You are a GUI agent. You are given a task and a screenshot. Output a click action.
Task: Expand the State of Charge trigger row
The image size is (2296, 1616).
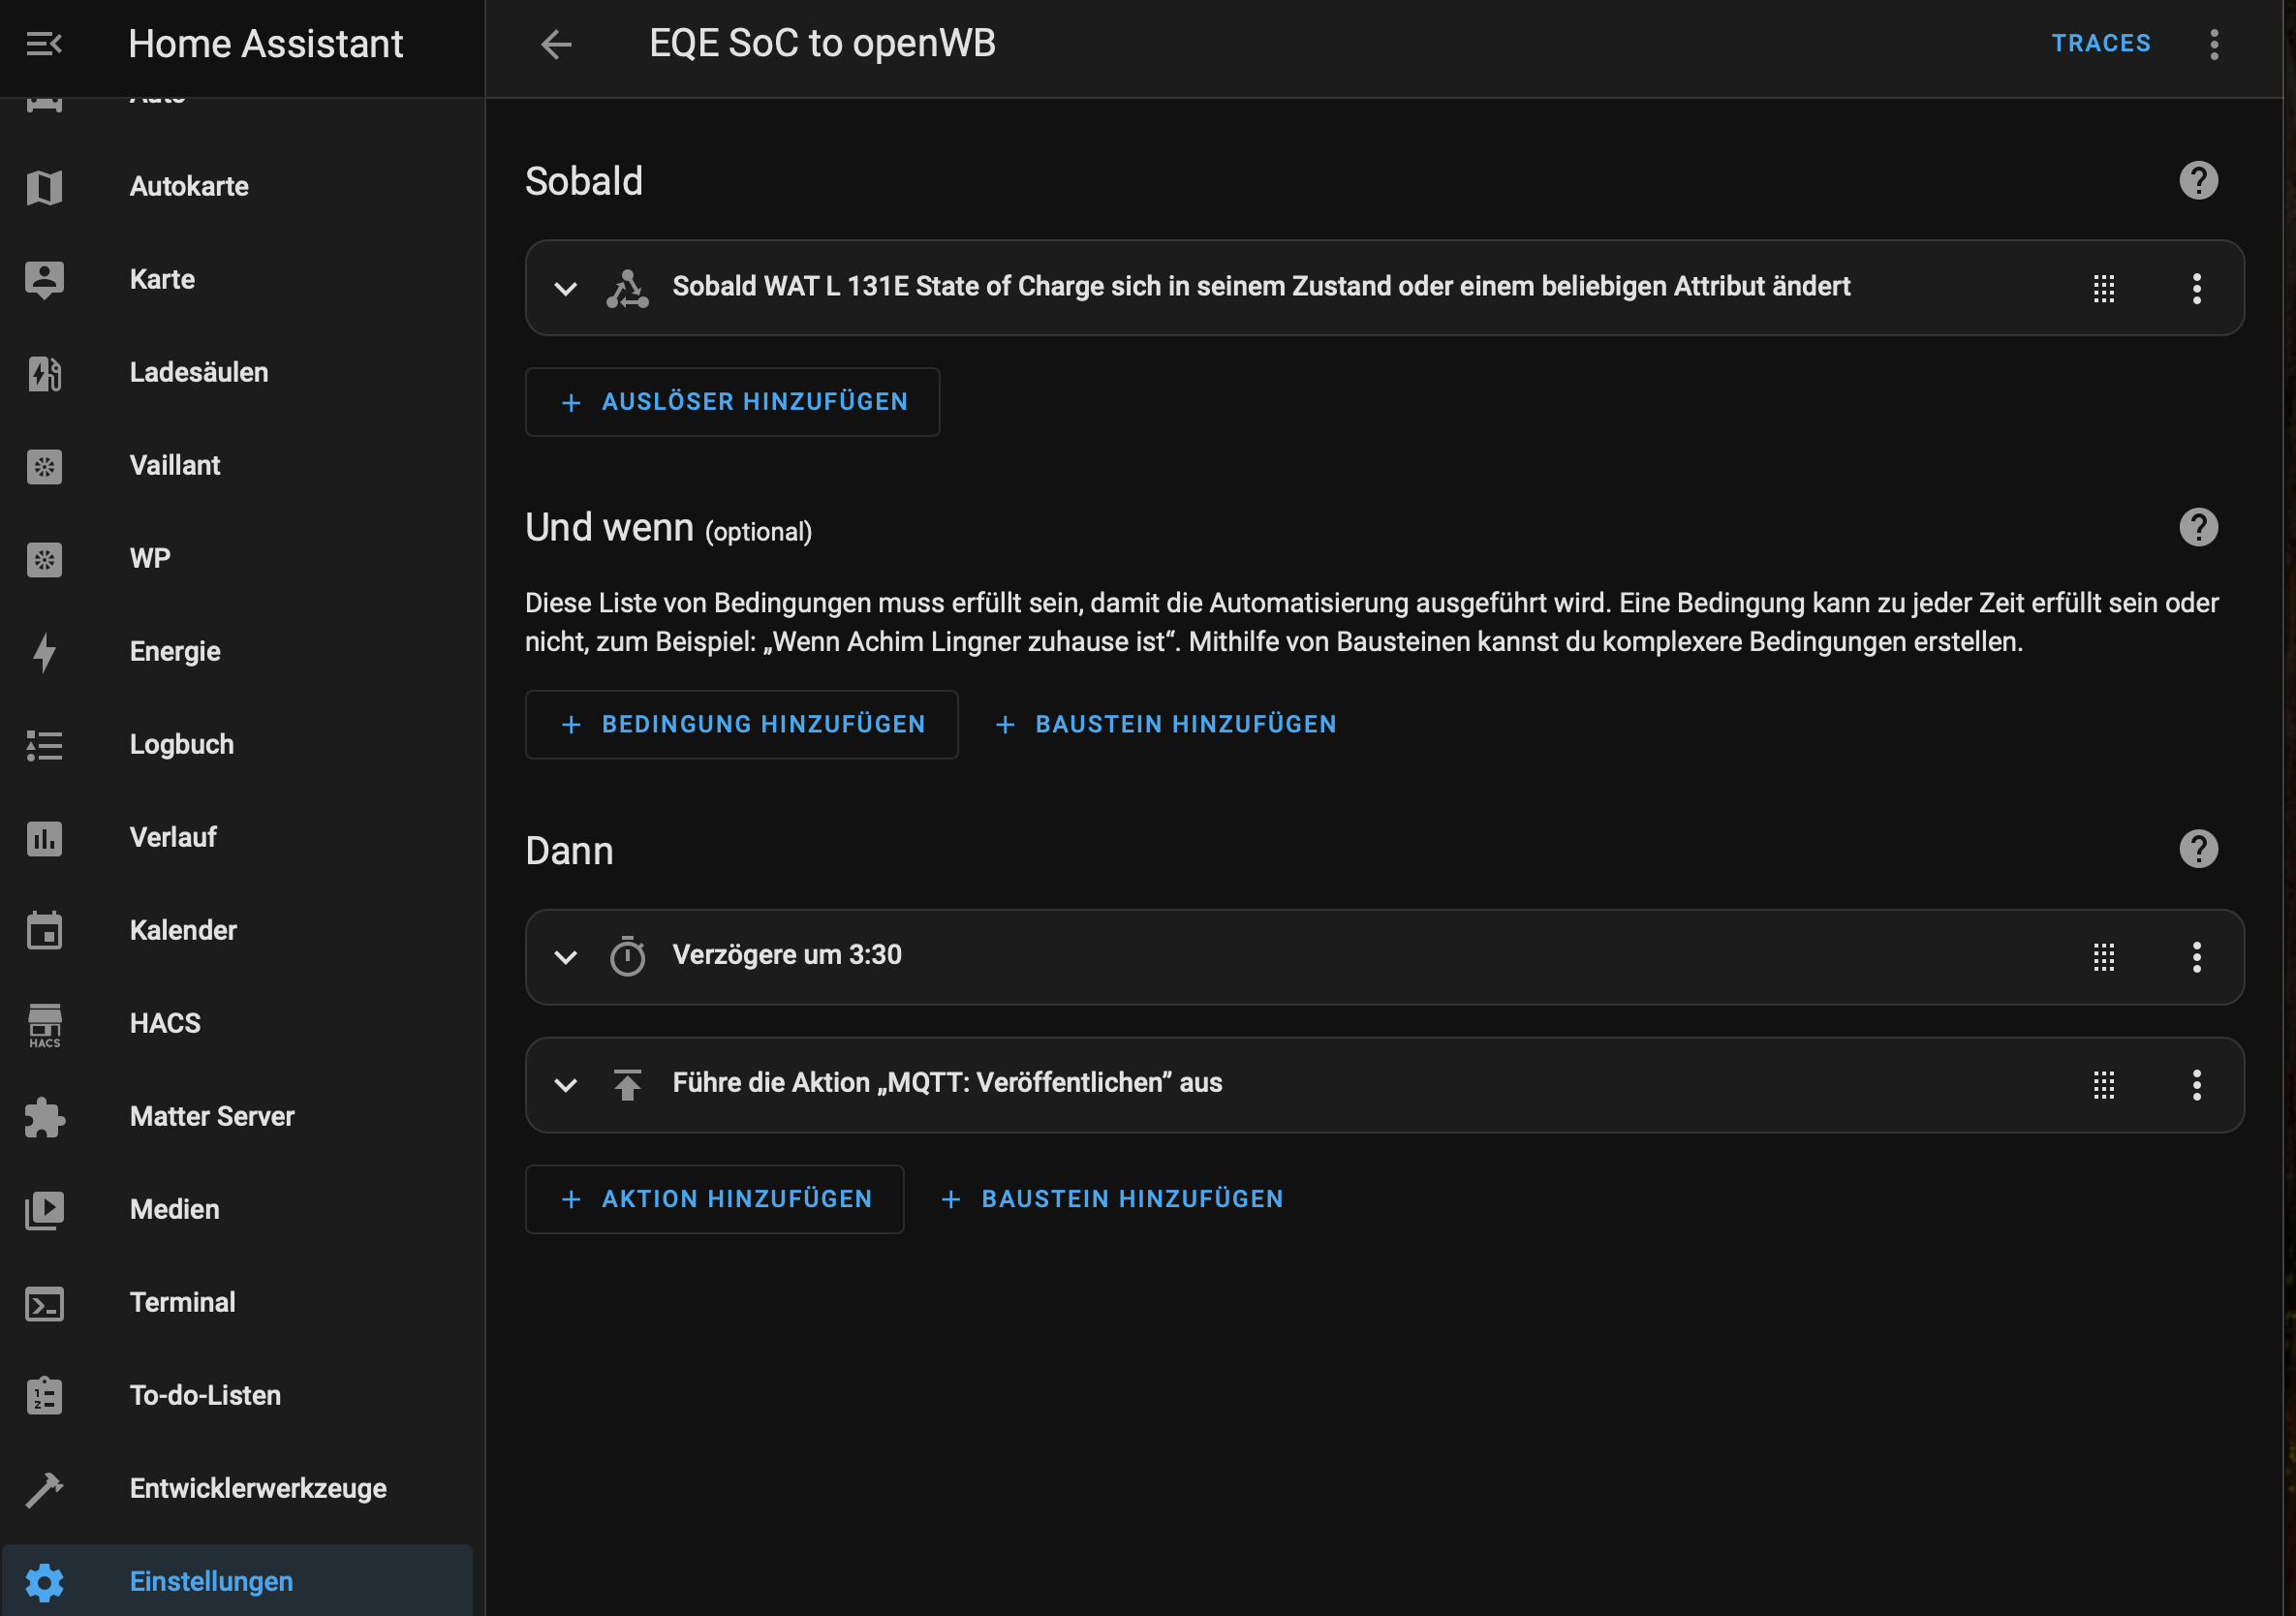click(565, 289)
